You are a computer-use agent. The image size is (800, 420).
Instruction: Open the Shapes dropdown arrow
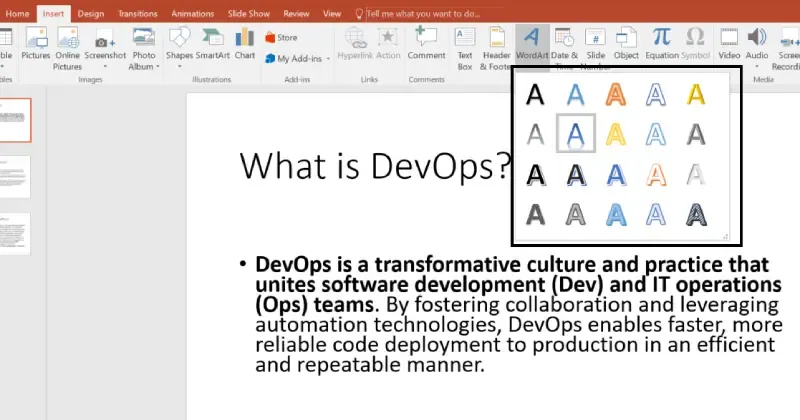coord(180,67)
